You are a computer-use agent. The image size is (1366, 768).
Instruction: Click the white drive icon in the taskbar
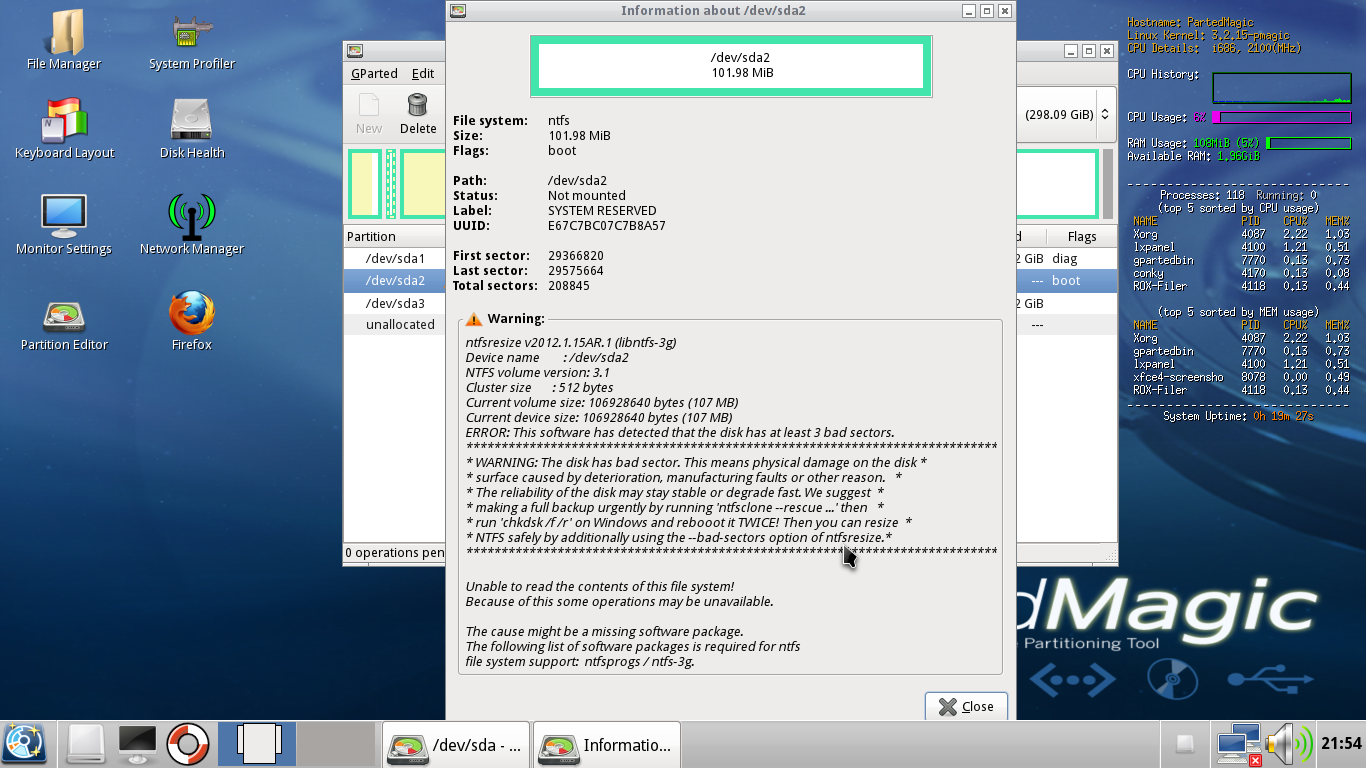[86, 744]
